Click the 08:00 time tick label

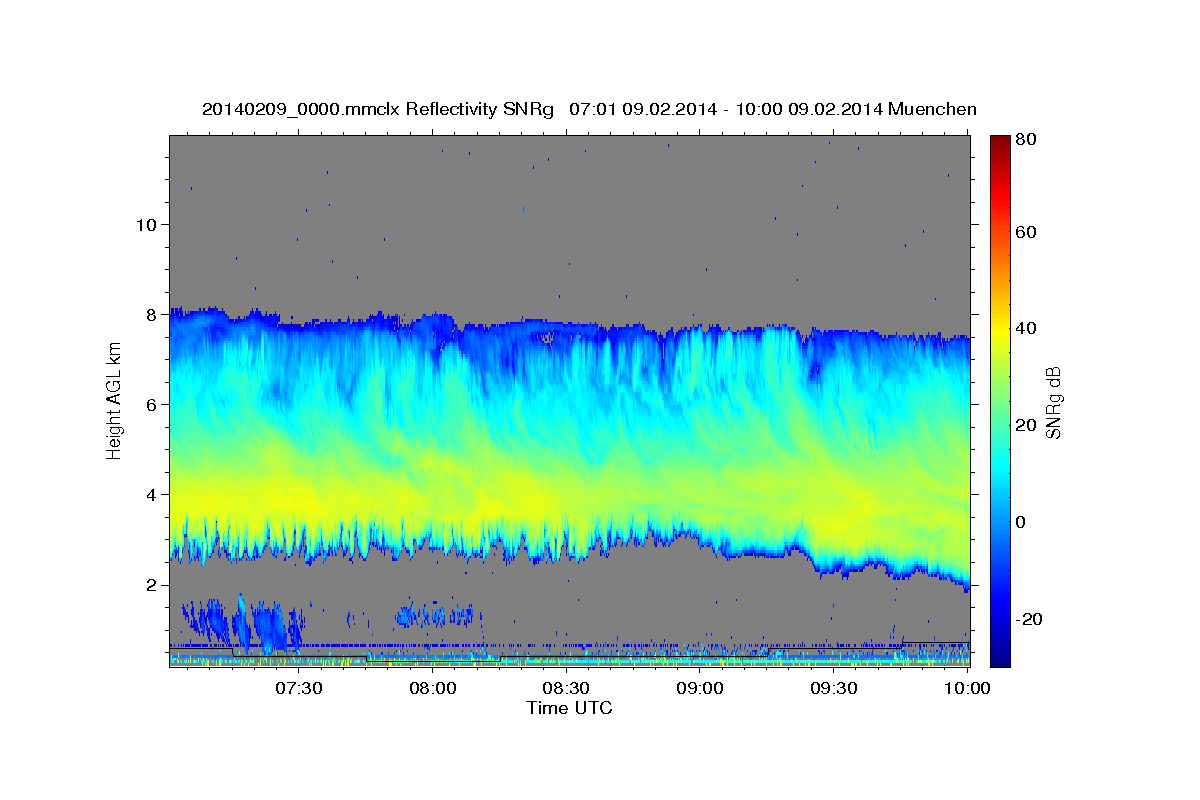[x=432, y=688]
